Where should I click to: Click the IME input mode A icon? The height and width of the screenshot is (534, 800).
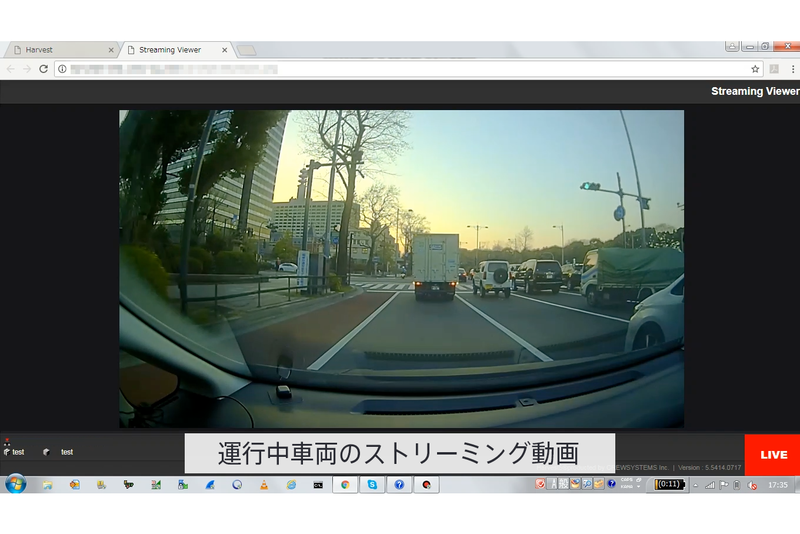click(553, 484)
